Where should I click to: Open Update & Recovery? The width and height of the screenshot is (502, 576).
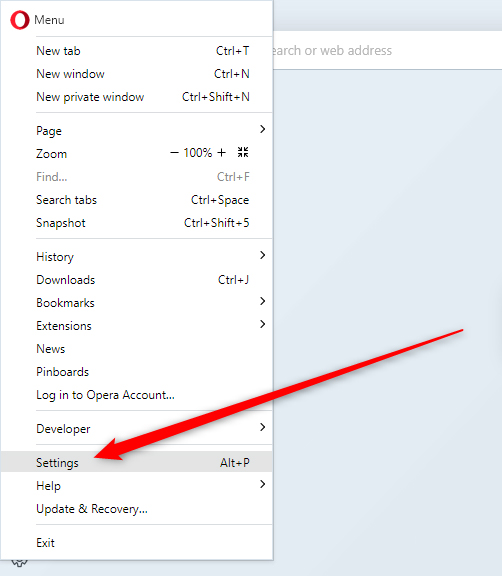[x=137, y=509]
